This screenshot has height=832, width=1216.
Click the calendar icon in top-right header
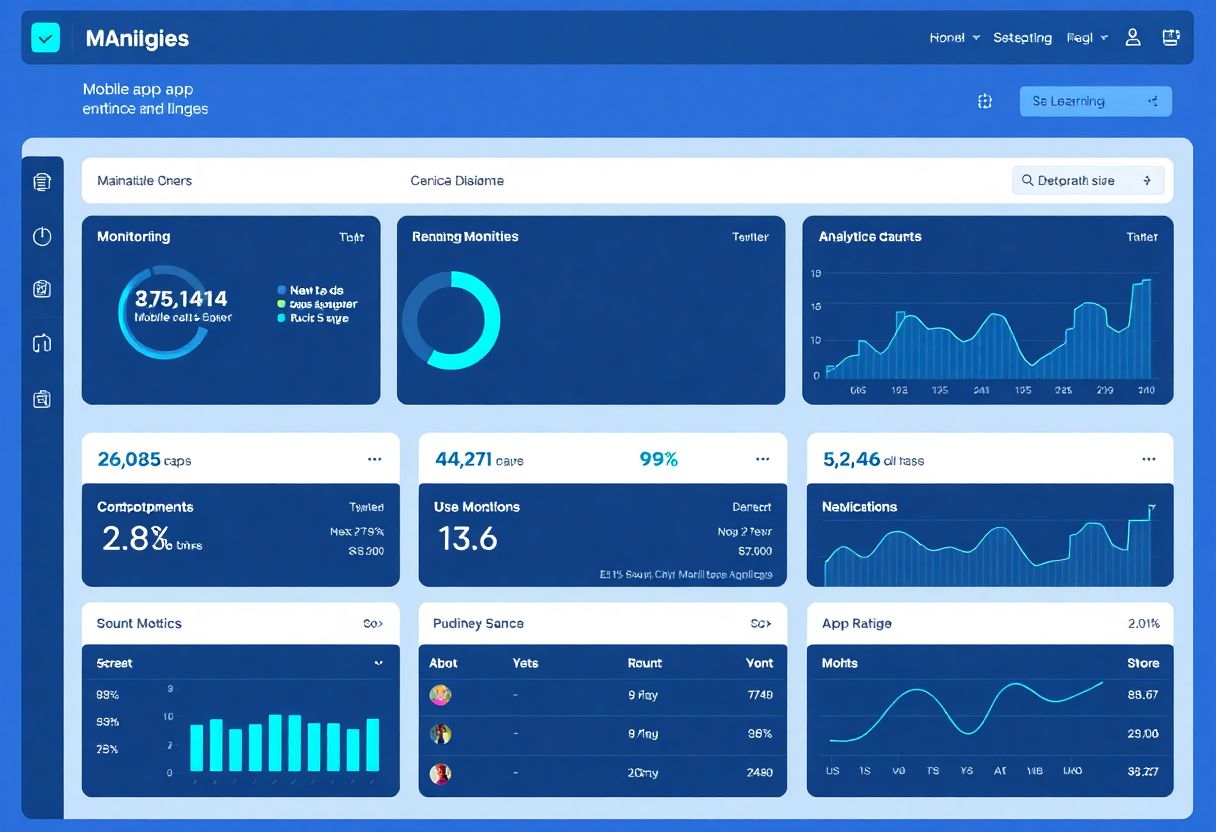click(1170, 38)
